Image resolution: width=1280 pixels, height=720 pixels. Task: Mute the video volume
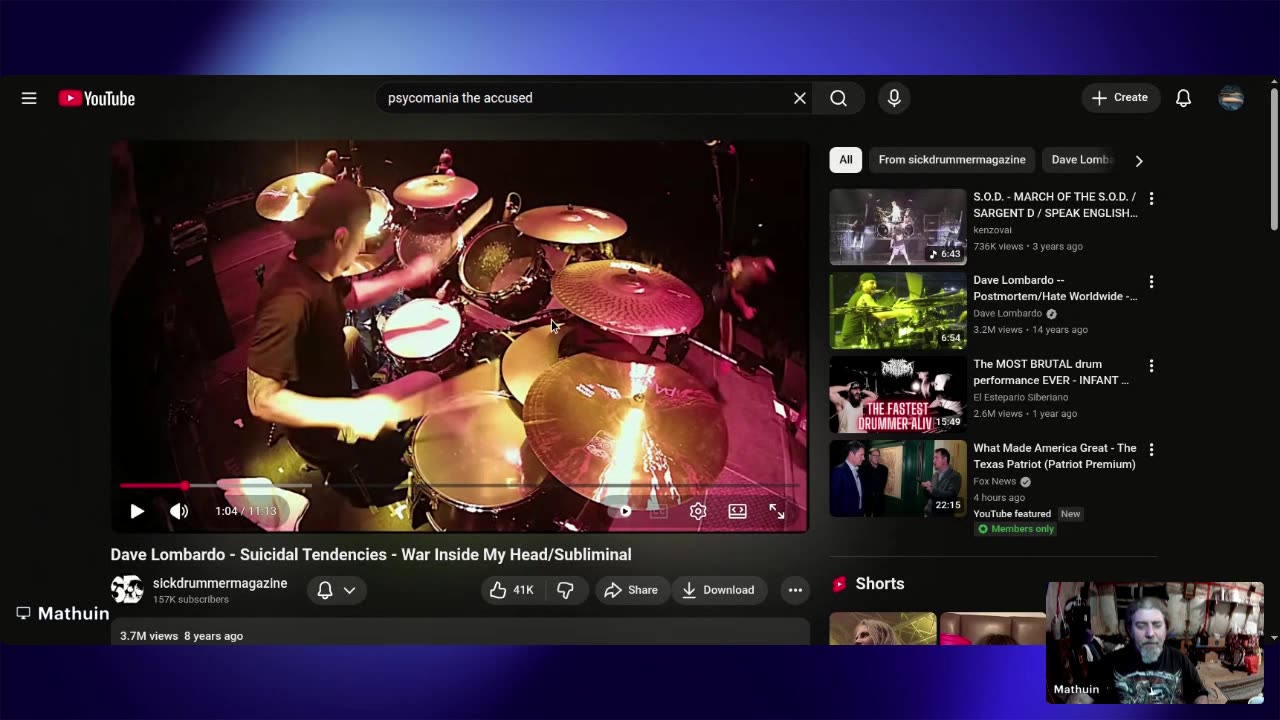[179, 511]
